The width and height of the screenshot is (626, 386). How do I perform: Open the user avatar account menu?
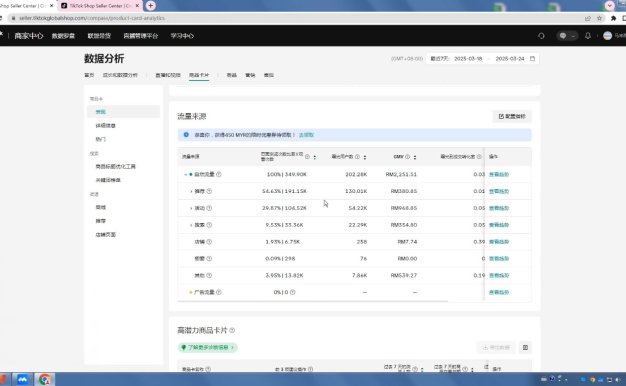[x=608, y=36]
